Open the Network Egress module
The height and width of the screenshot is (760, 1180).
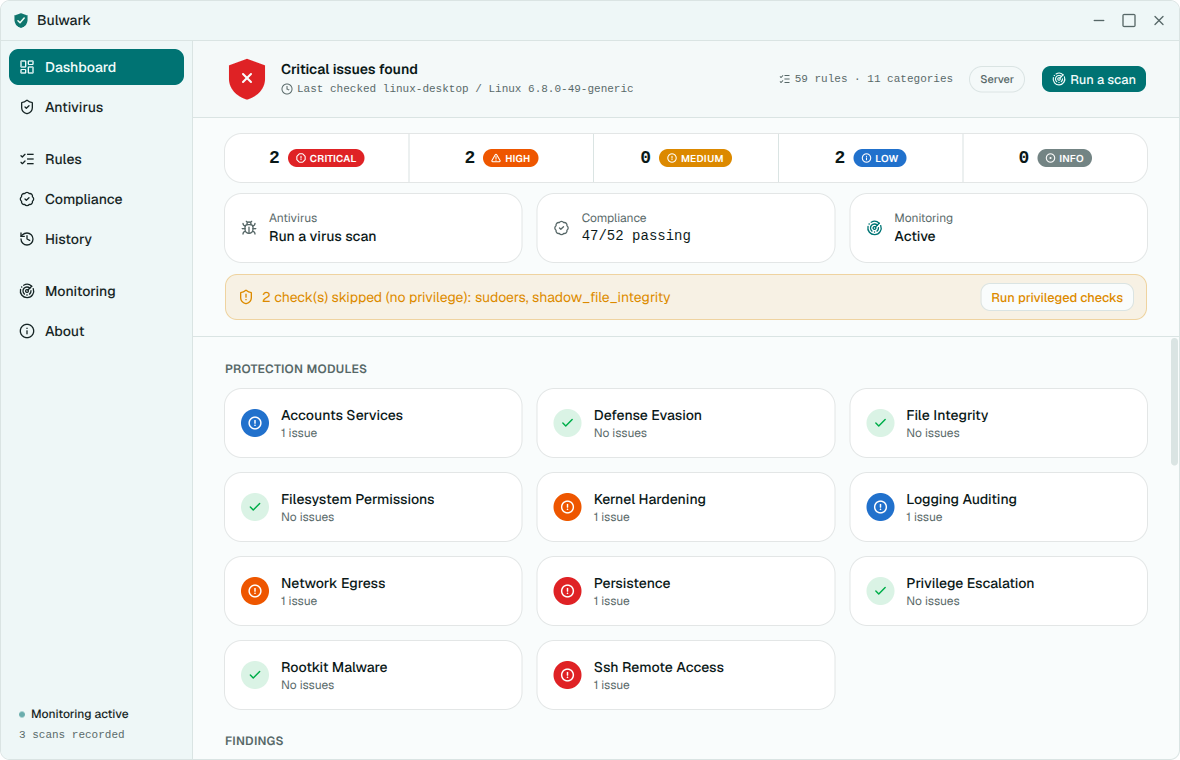tap(373, 591)
